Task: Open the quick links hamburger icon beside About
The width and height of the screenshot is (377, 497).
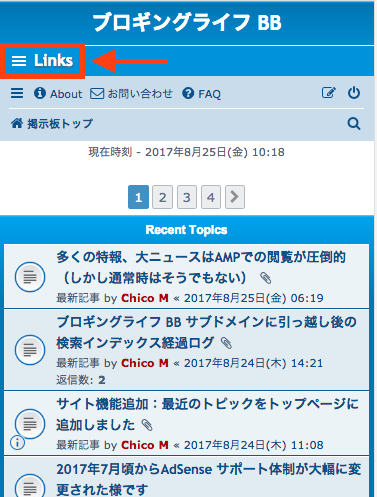Action: pos(17,93)
